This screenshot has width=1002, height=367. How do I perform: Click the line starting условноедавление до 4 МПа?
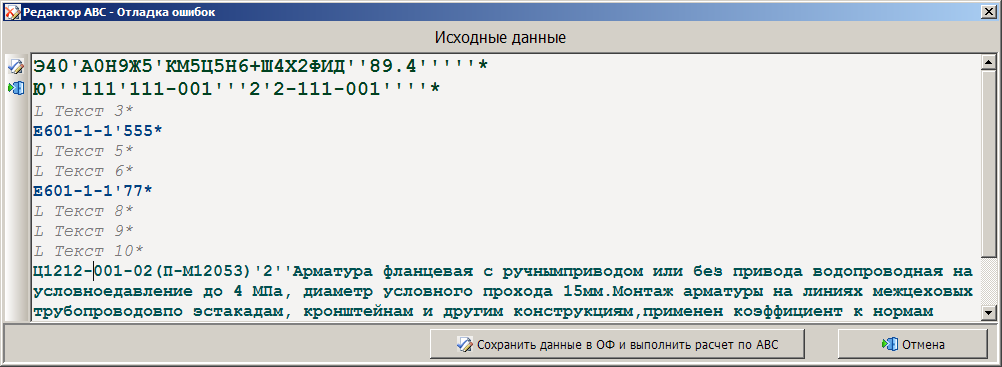[503, 292]
